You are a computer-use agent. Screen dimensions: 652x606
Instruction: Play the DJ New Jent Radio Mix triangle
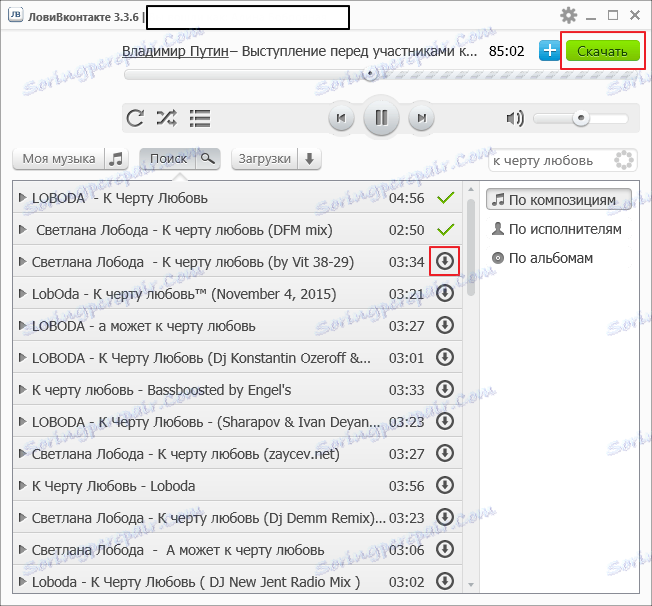point(22,581)
